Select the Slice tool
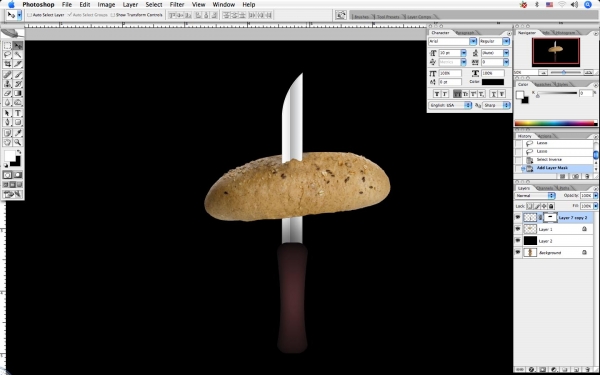The height and width of the screenshot is (375, 600). click(x=18, y=64)
